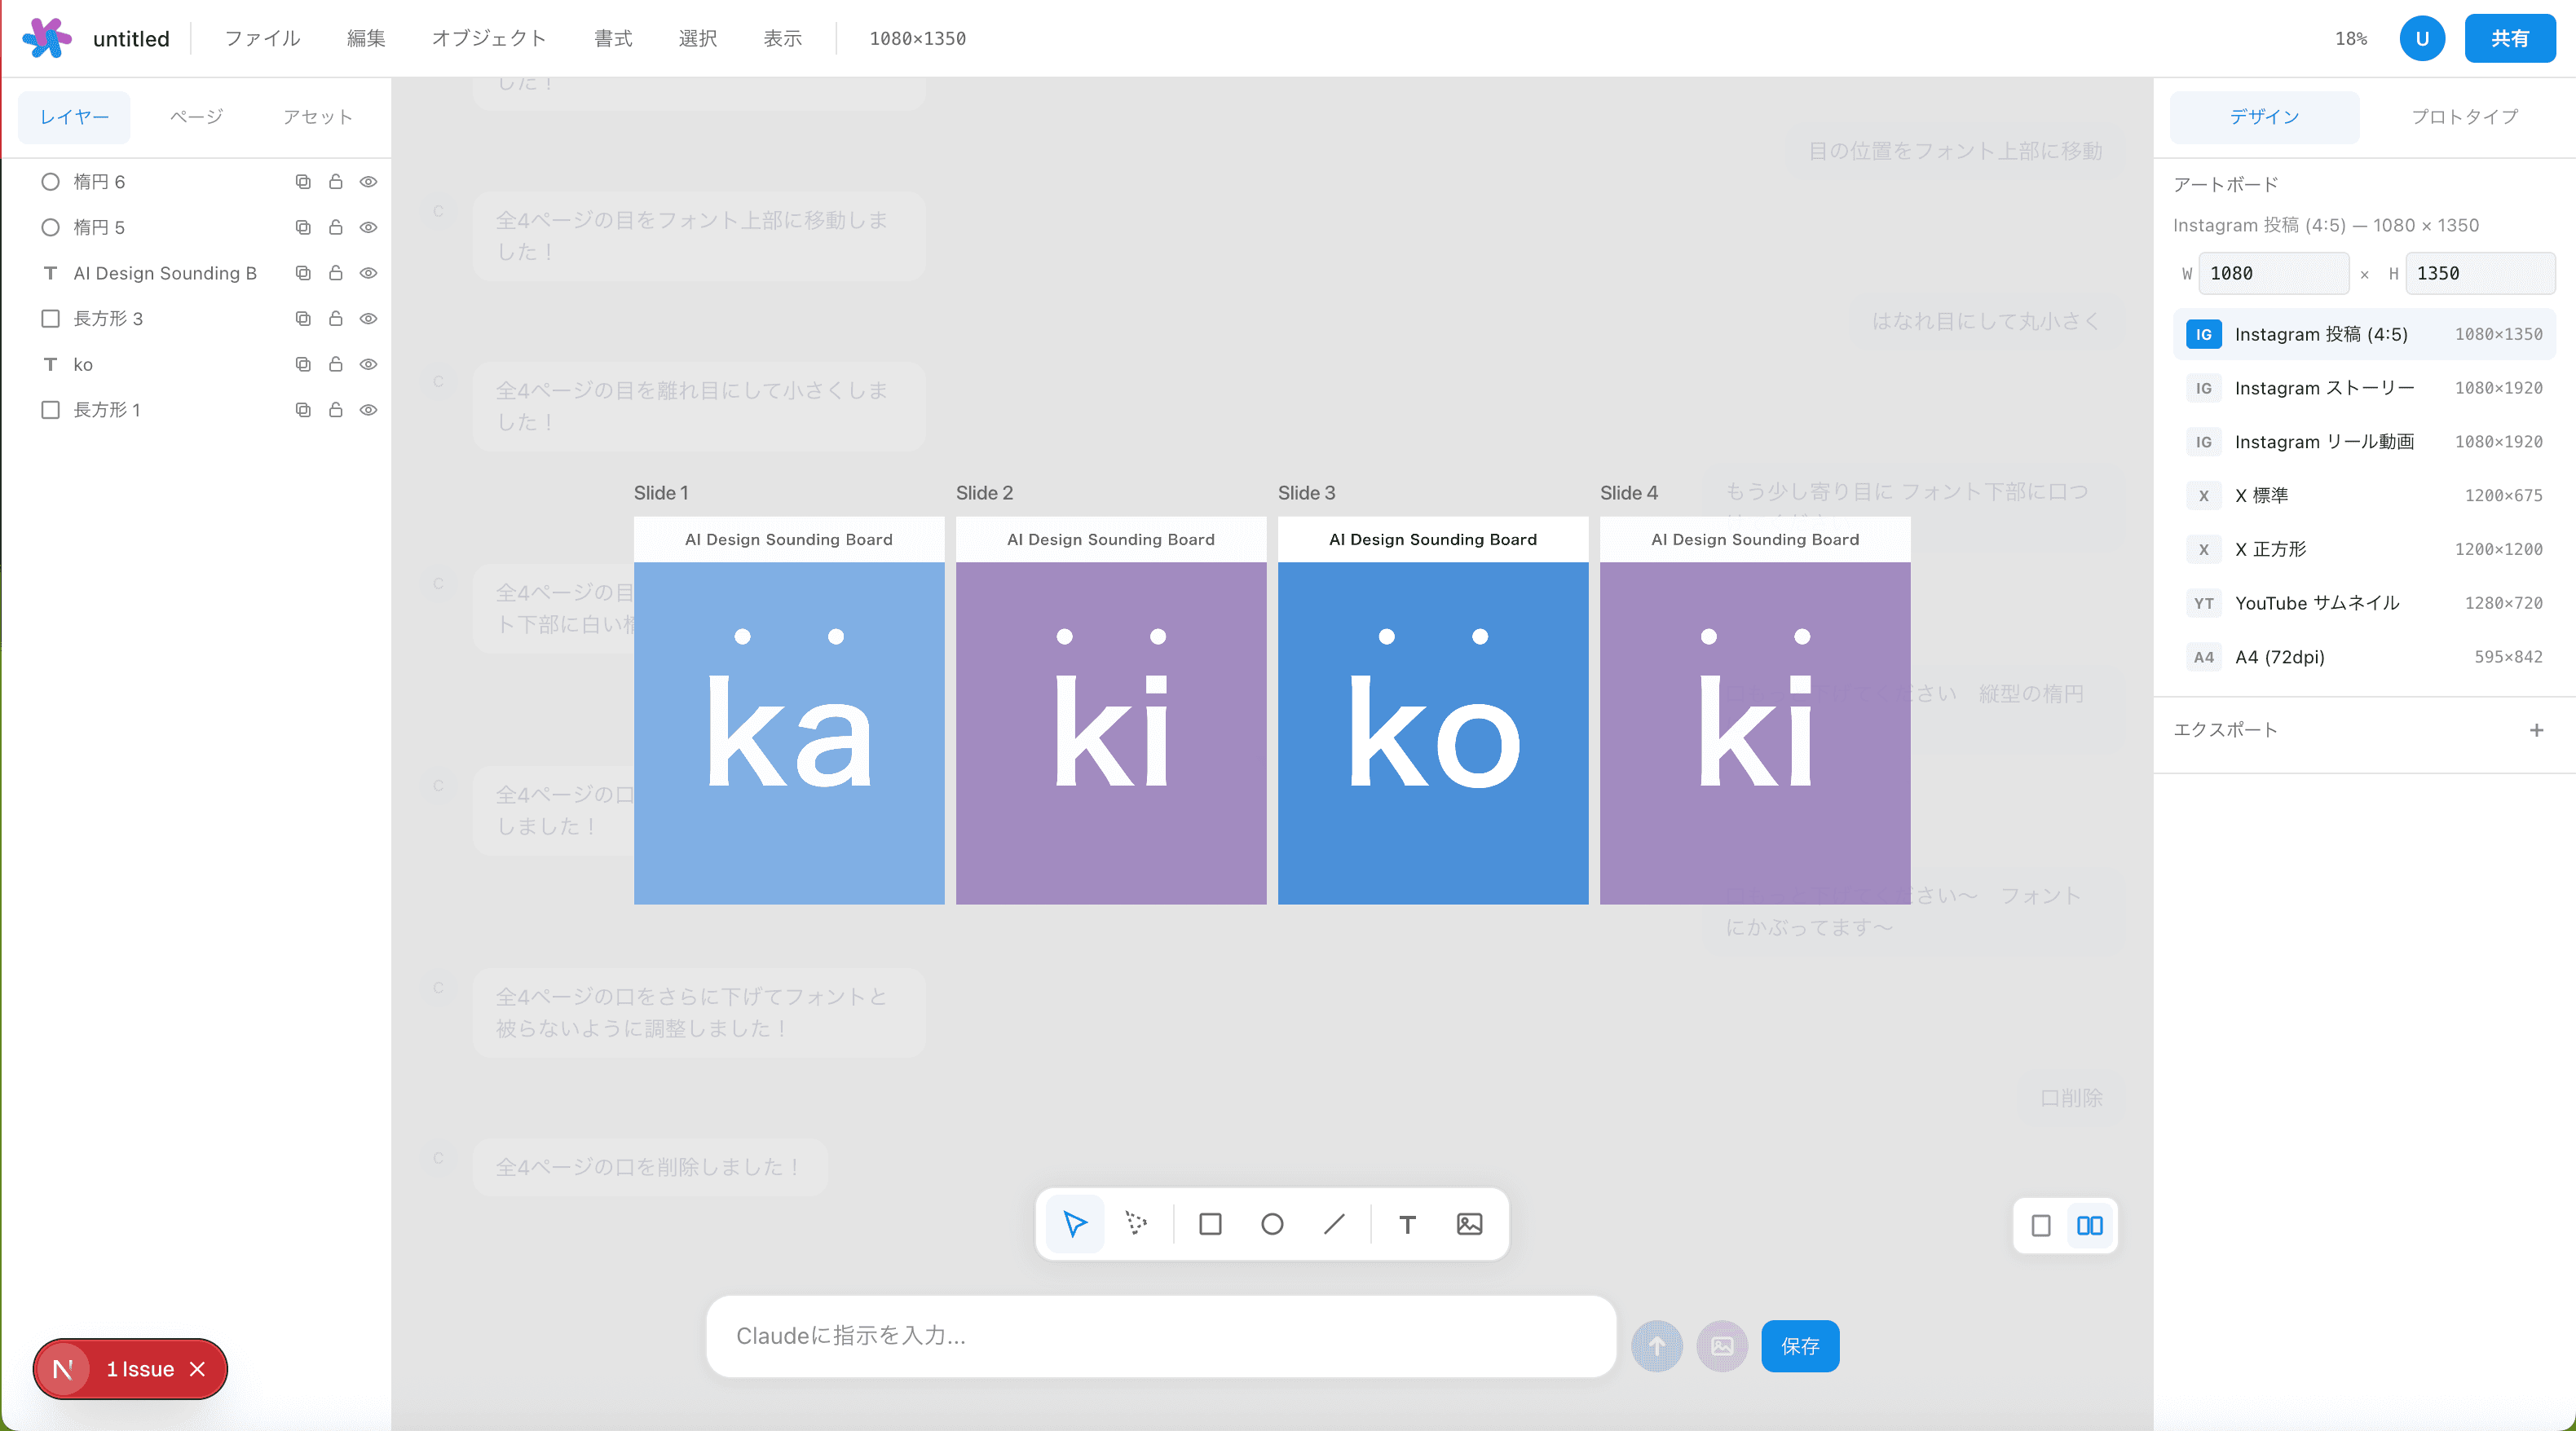Select the rectangle shape tool

point(1210,1224)
